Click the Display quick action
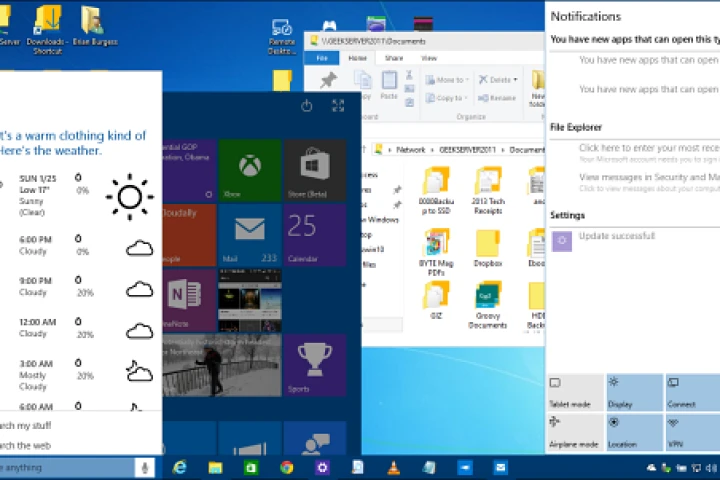 click(635, 392)
